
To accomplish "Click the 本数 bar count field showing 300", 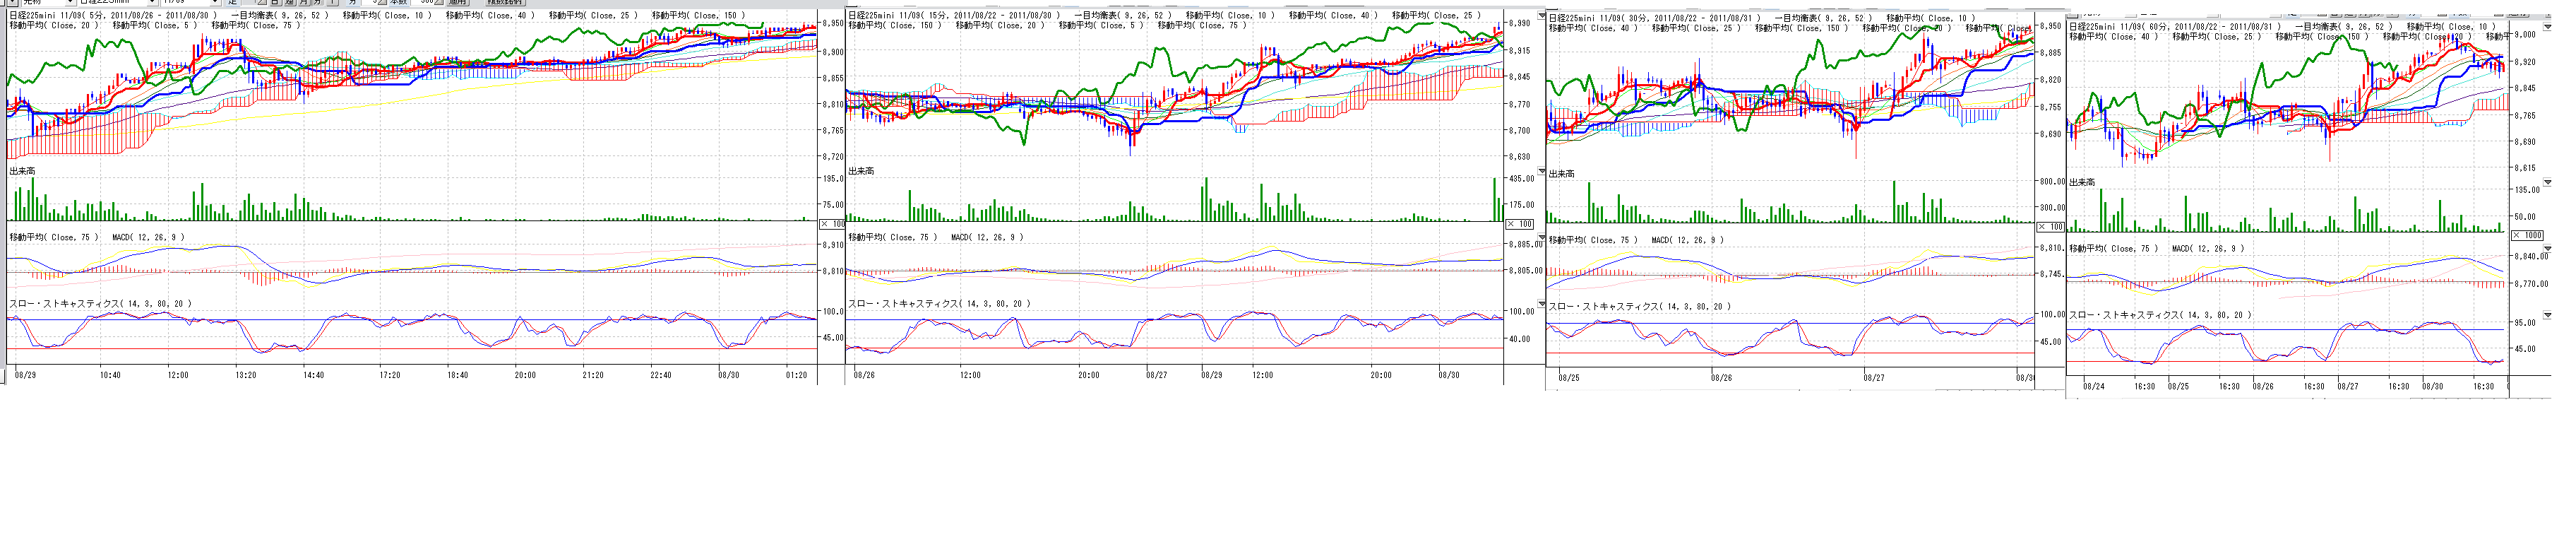I will (x=427, y=3).
